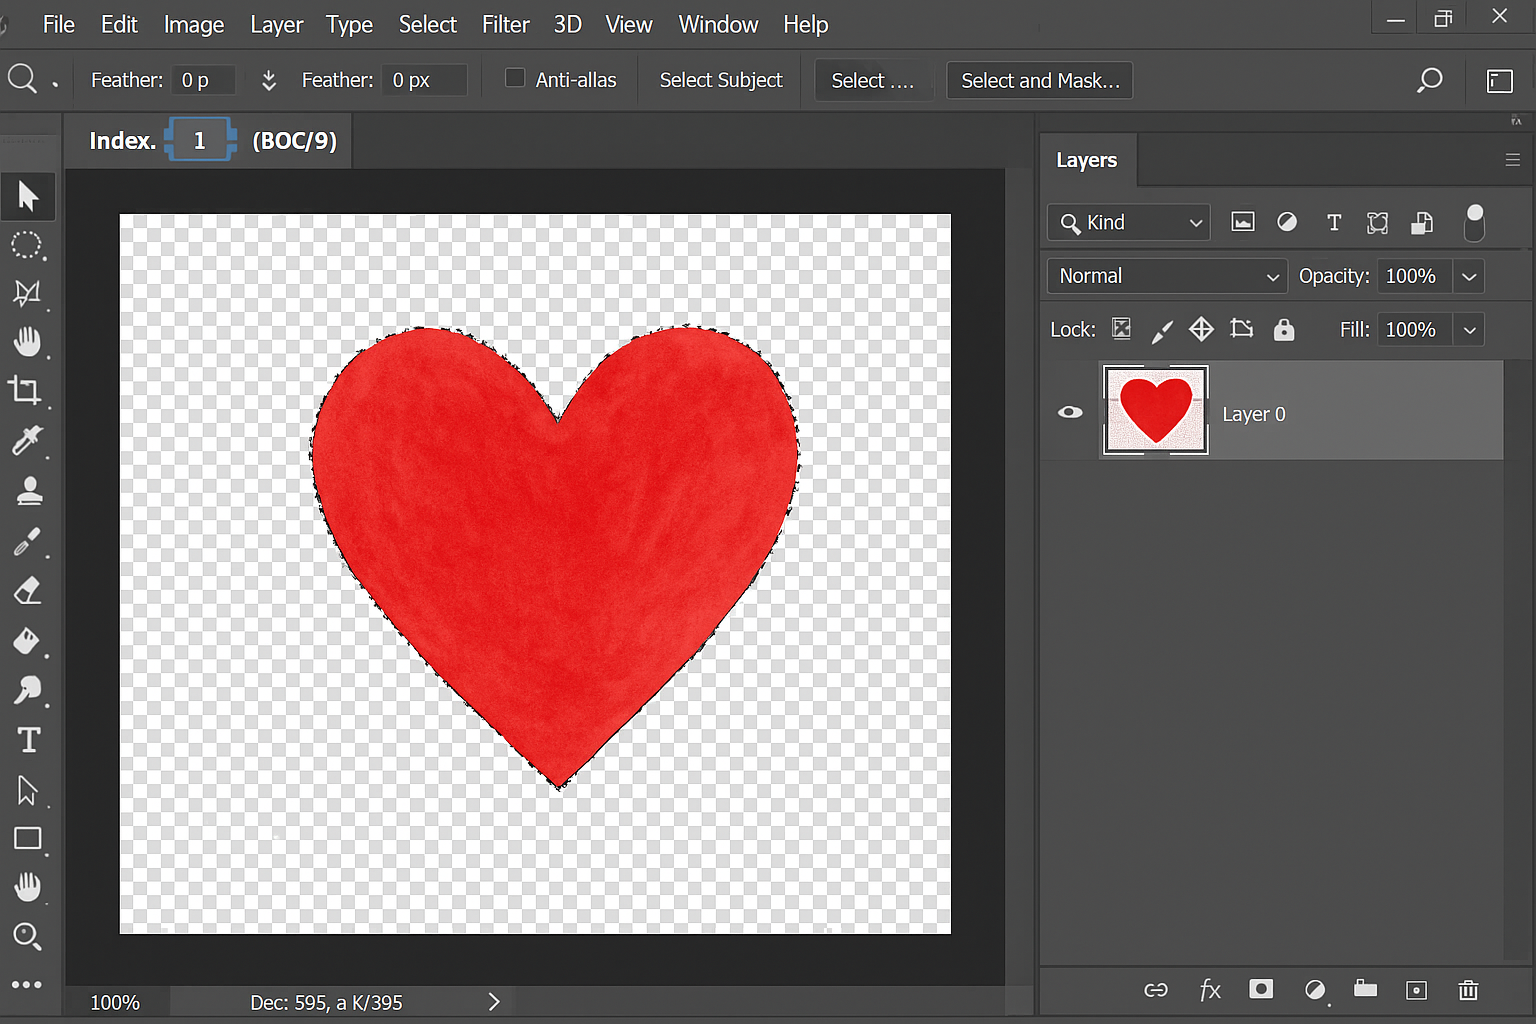Select the Type tool
Viewport: 1536px width, 1024px height.
click(x=28, y=740)
